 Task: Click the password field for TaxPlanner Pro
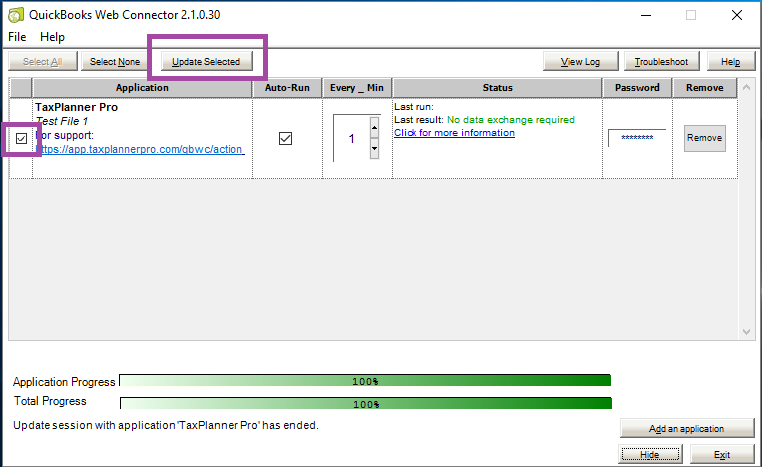click(637, 138)
